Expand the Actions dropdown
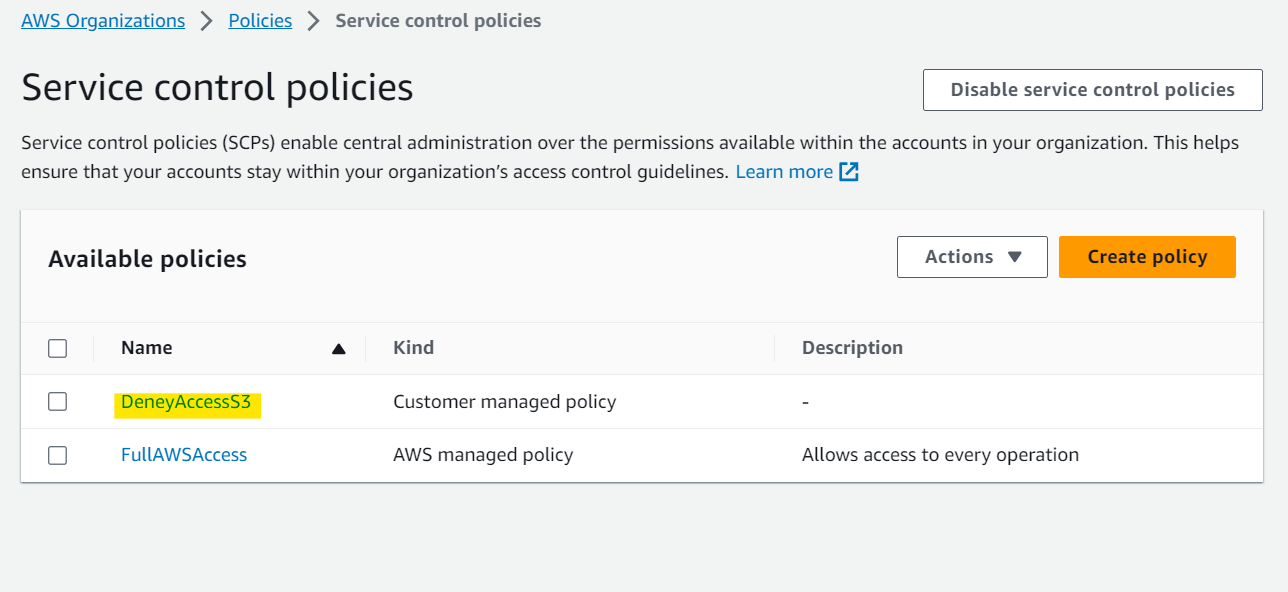The height and width of the screenshot is (592, 1288). coord(972,257)
